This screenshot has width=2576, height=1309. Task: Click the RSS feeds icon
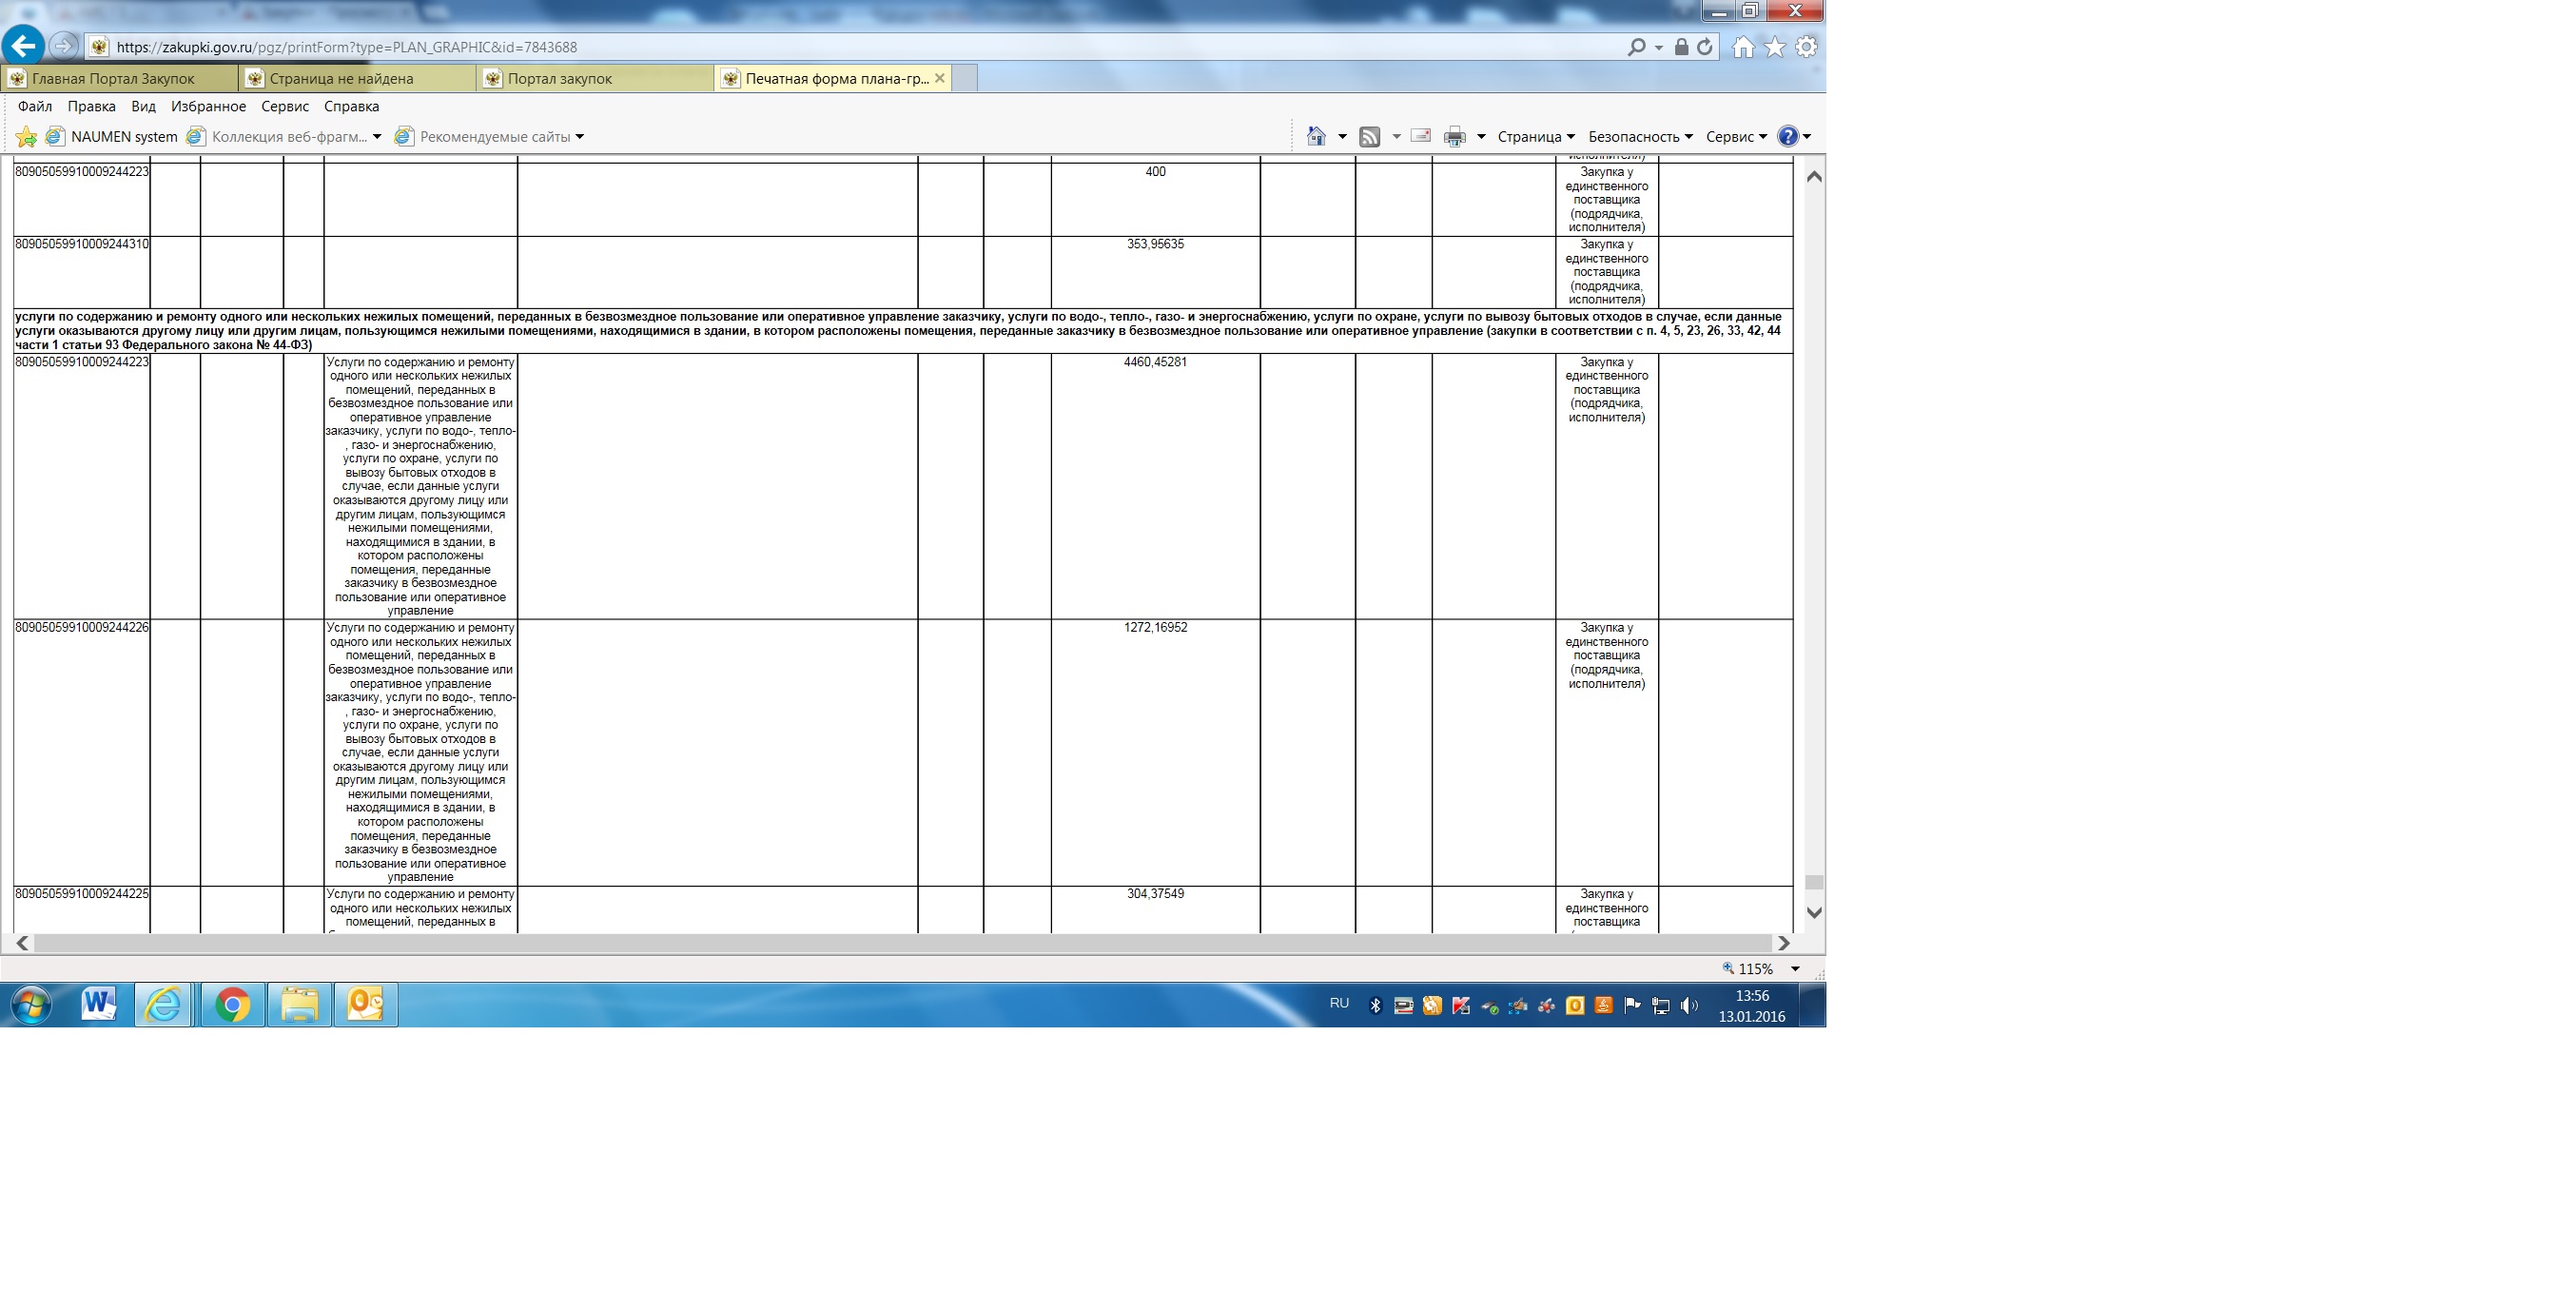point(1369,137)
